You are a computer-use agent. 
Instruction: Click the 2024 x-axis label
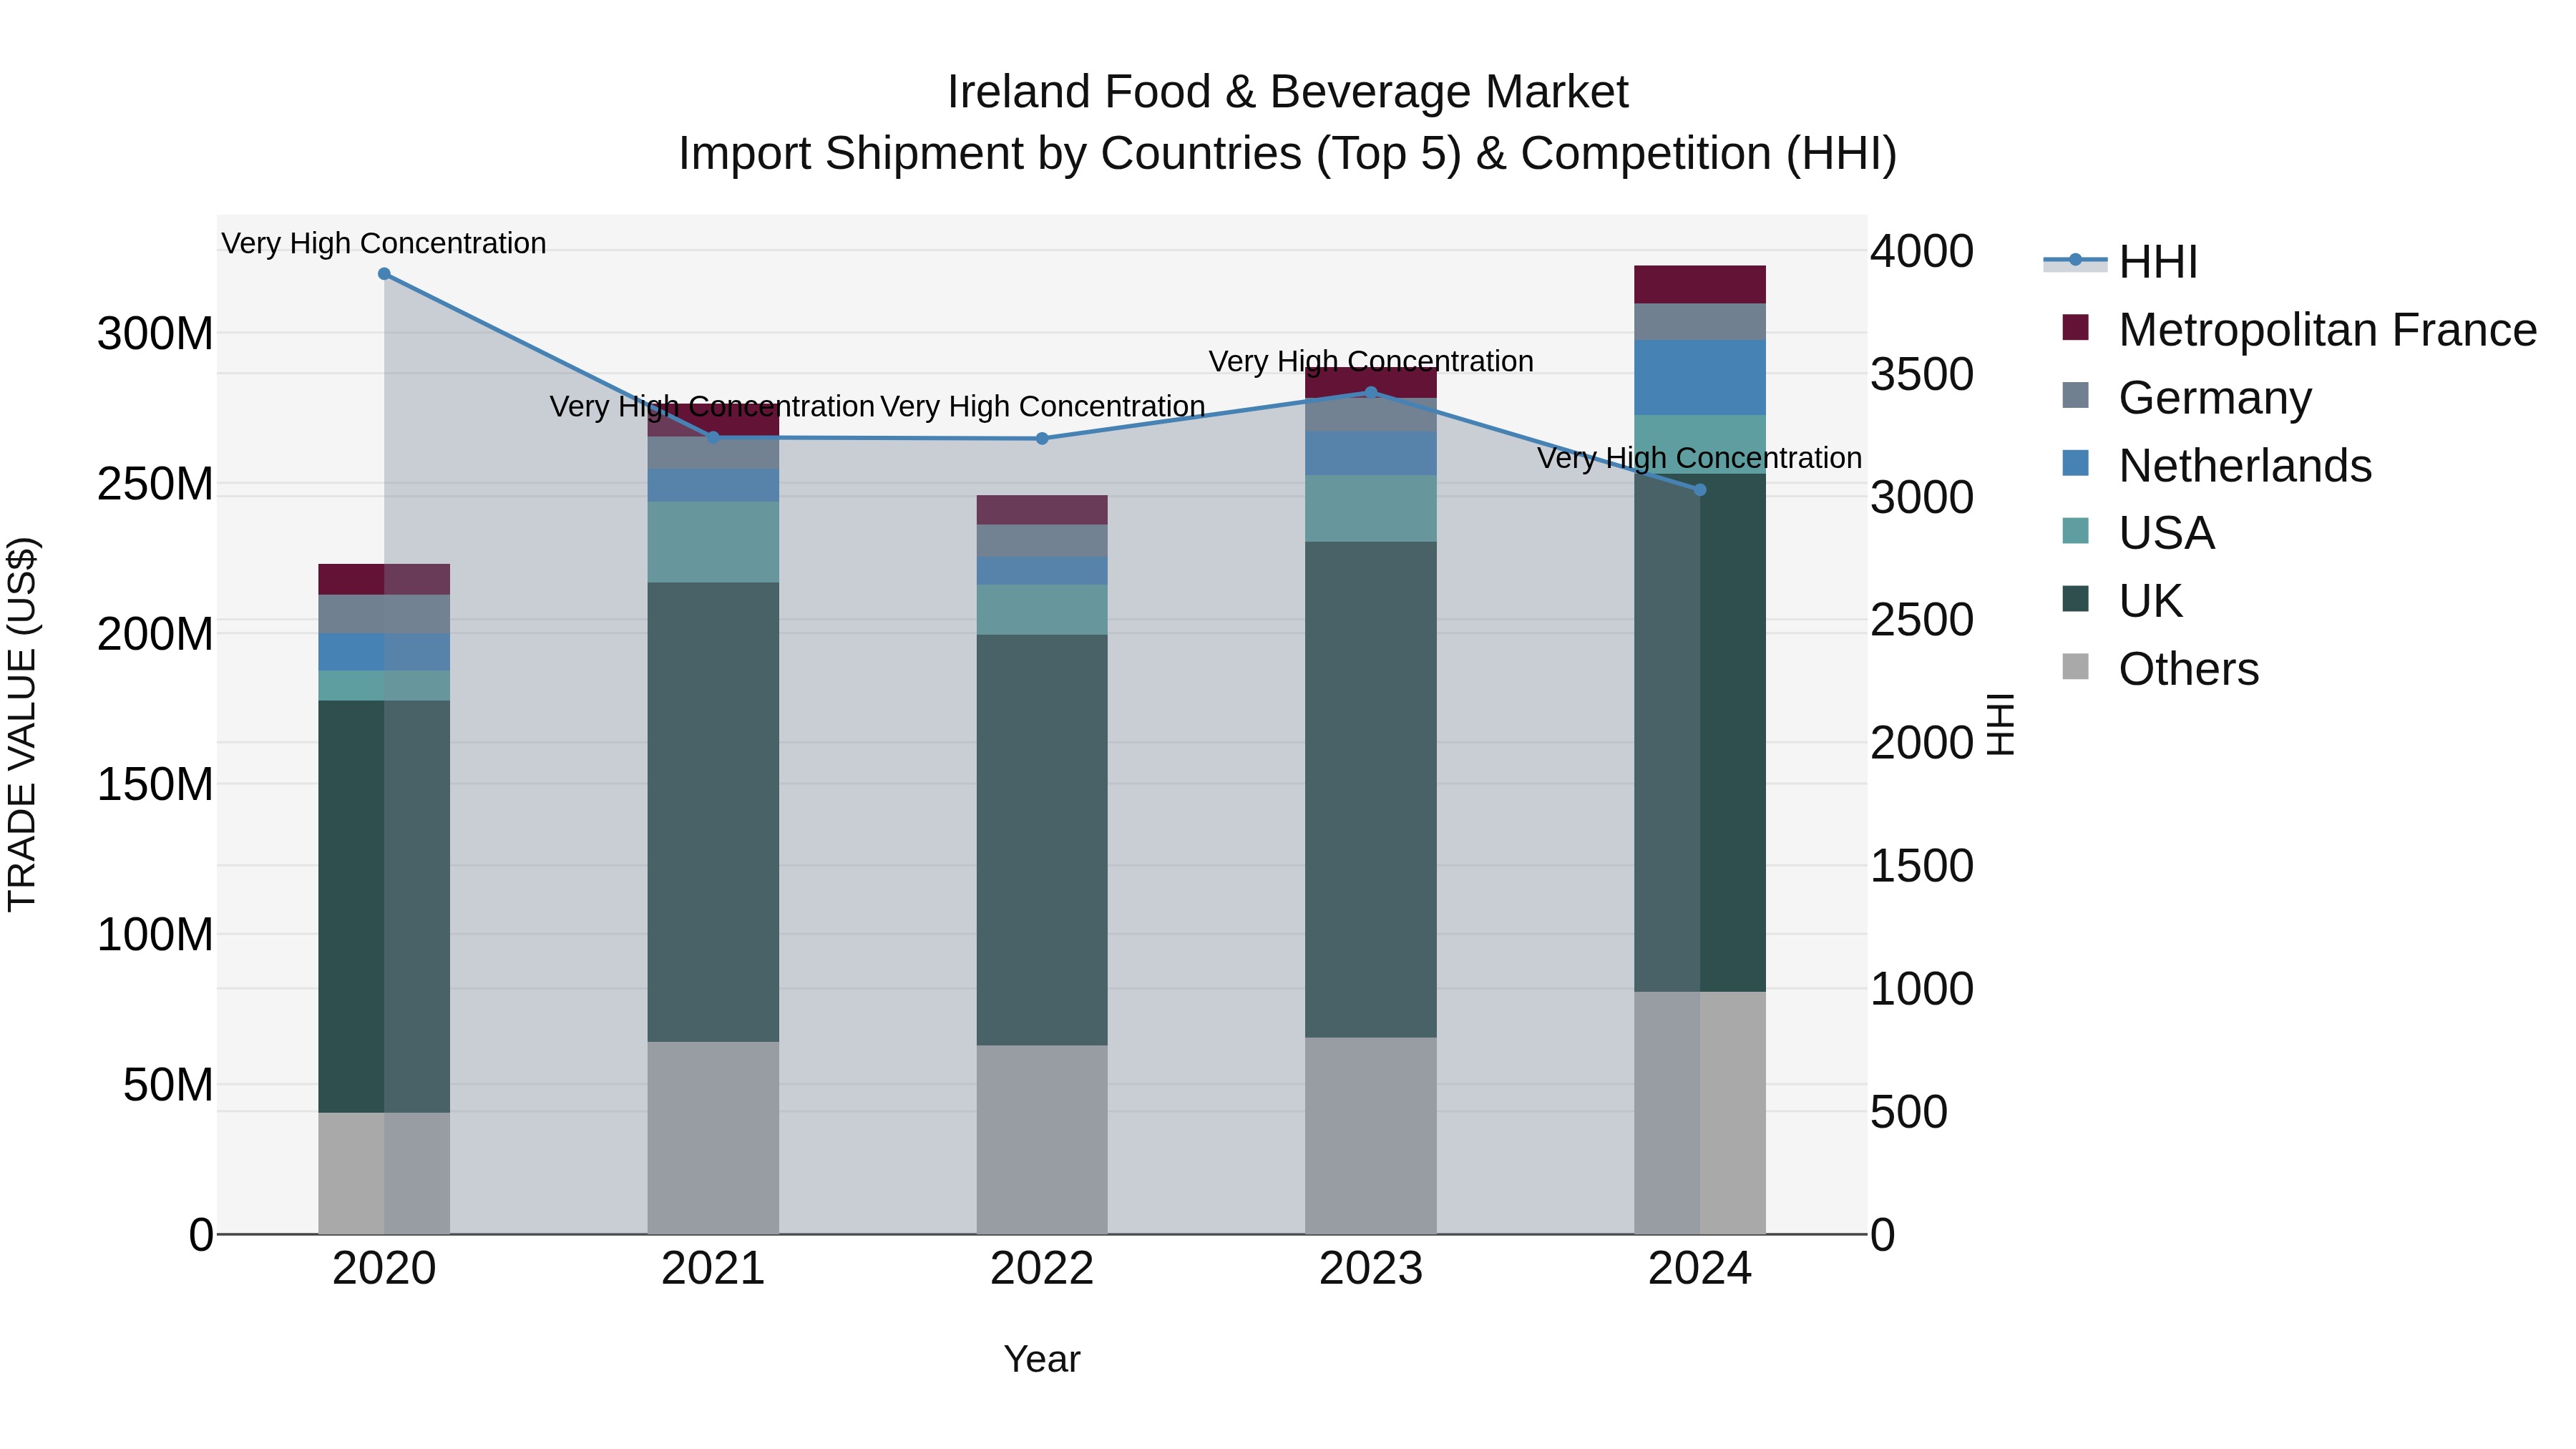(1700, 1269)
